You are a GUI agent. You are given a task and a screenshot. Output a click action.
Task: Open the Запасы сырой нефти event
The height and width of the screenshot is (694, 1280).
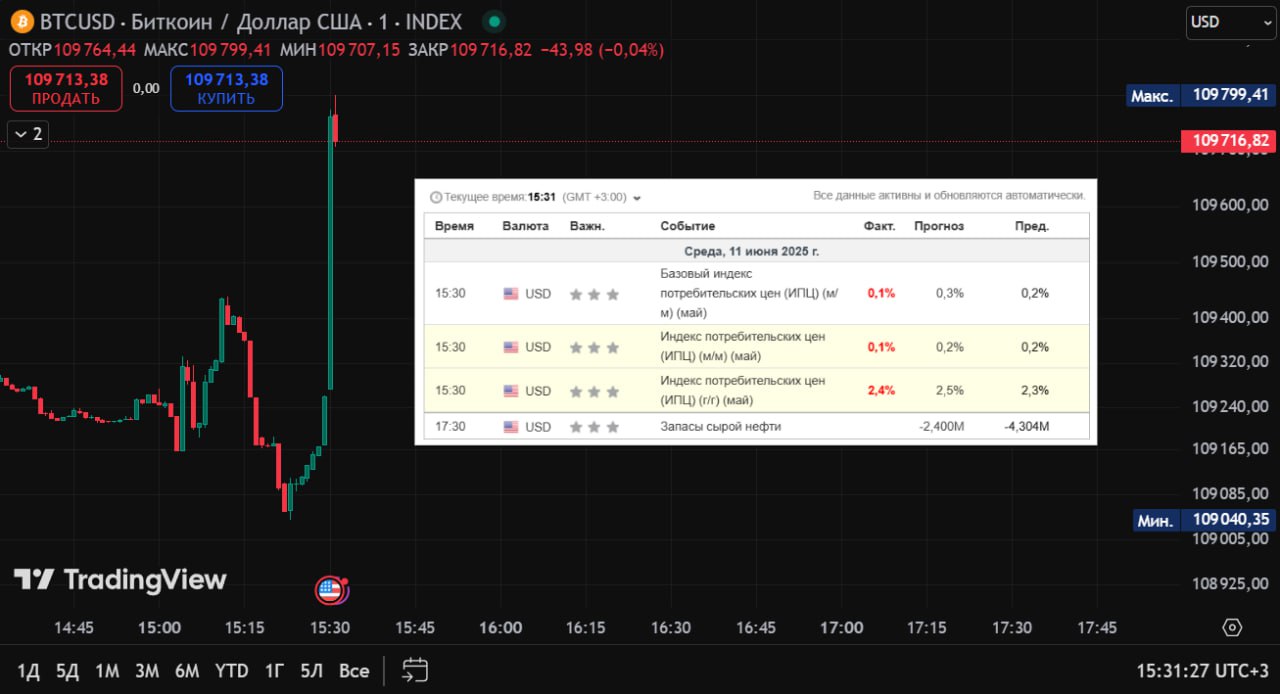tap(721, 427)
